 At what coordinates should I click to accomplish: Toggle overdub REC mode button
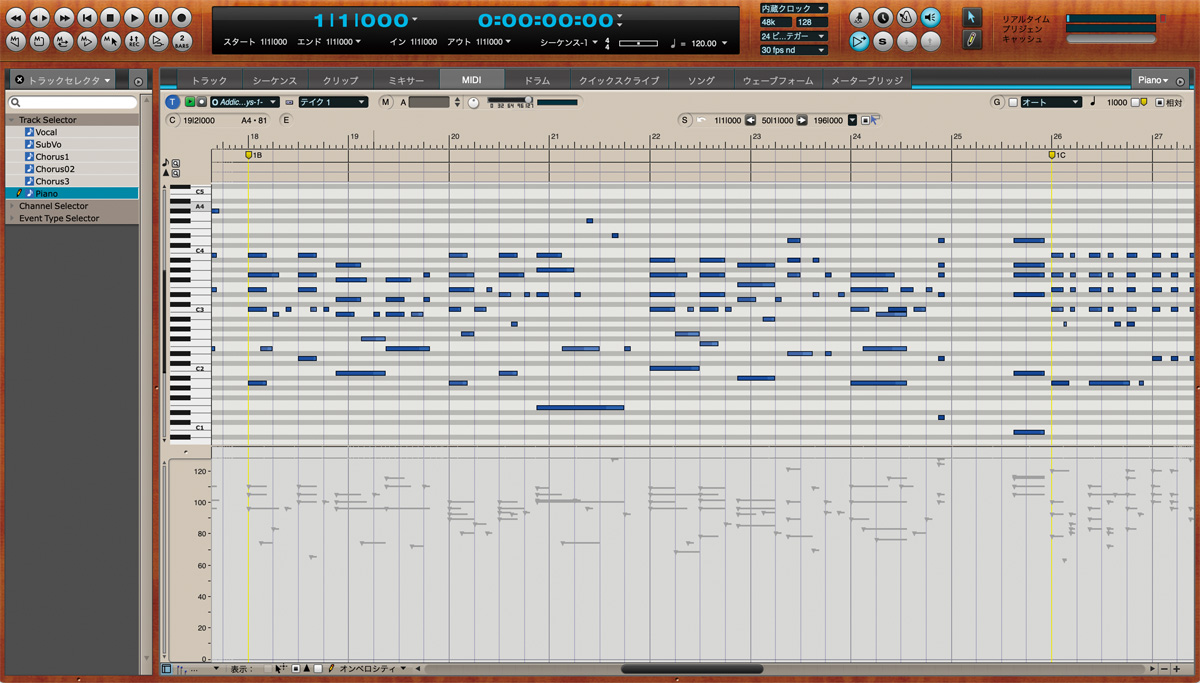(135, 41)
